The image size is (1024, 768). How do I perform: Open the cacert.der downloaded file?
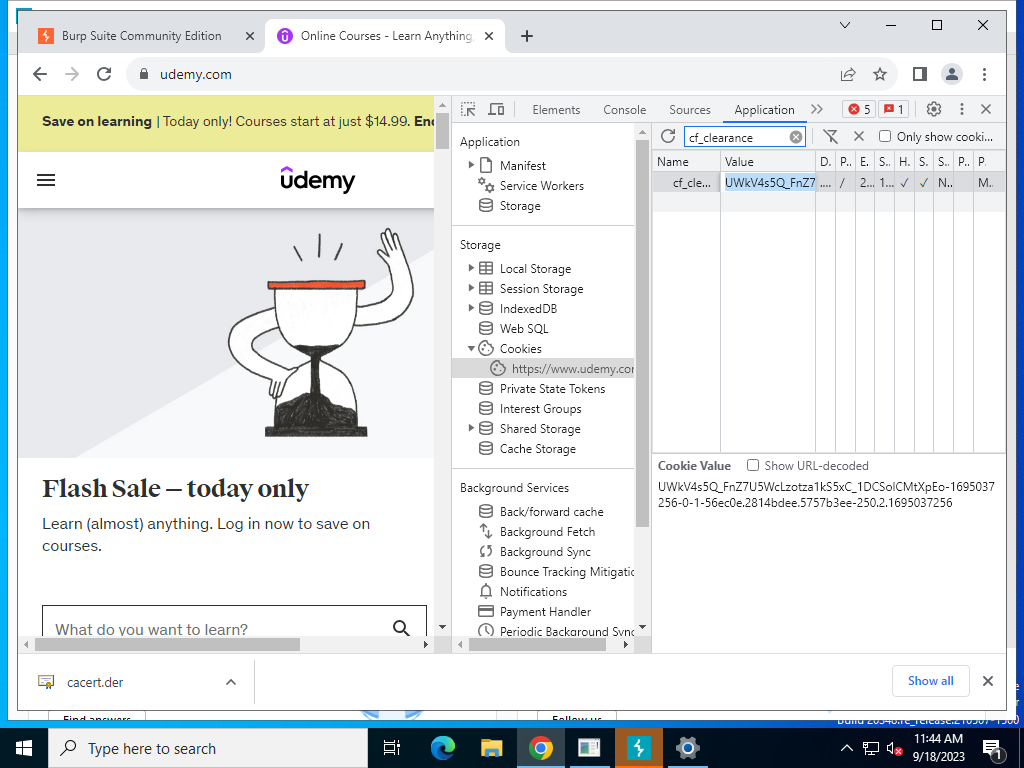(95, 682)
